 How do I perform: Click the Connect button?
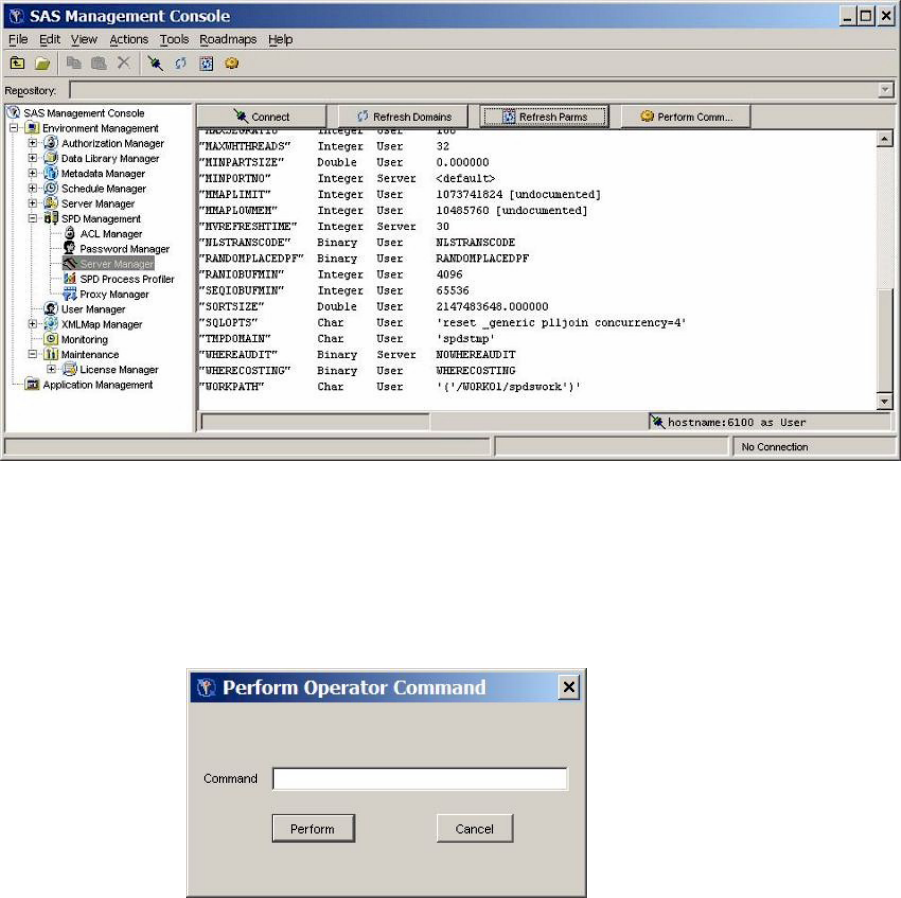coord(261,117)
